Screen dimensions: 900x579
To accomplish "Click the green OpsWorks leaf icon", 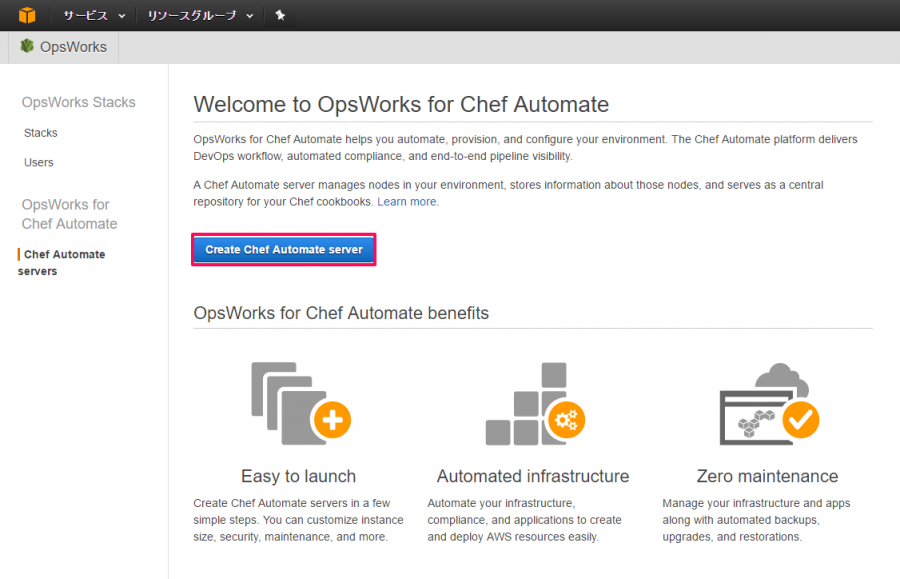I will (x=27, y=46).
